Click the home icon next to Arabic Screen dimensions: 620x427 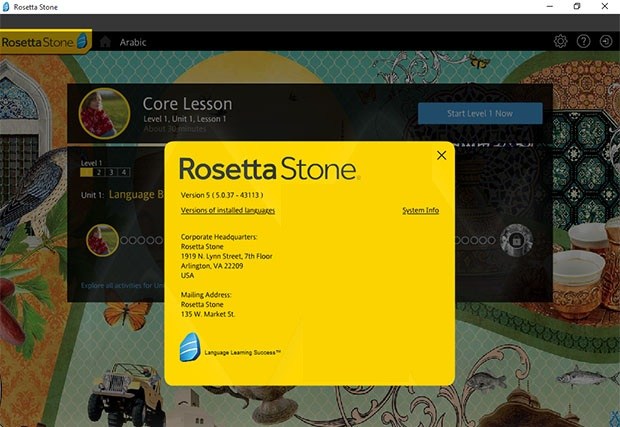105,42
